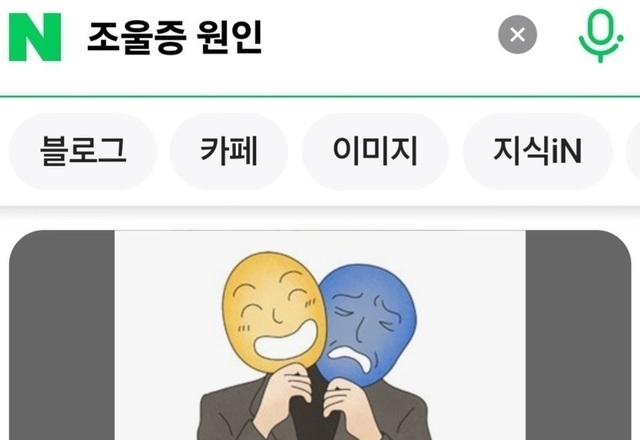The height and width of the screenshot is (440, 640).
Task: Click the word 조울증 in the search query
Action: (x=137, y=38)
